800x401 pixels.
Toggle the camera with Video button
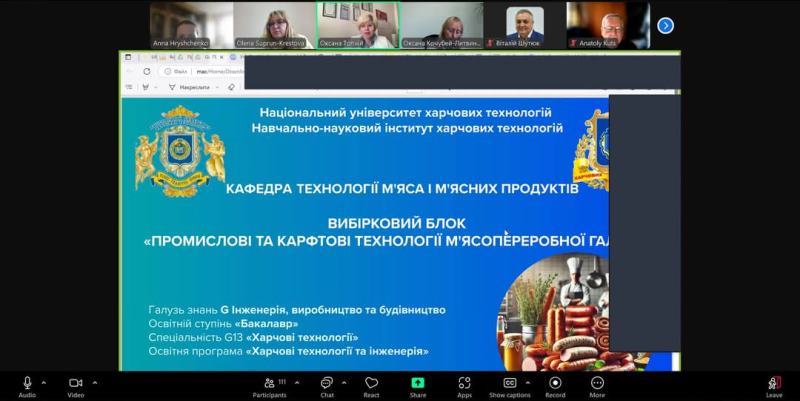pyautogui.click(x=76, y=386)
